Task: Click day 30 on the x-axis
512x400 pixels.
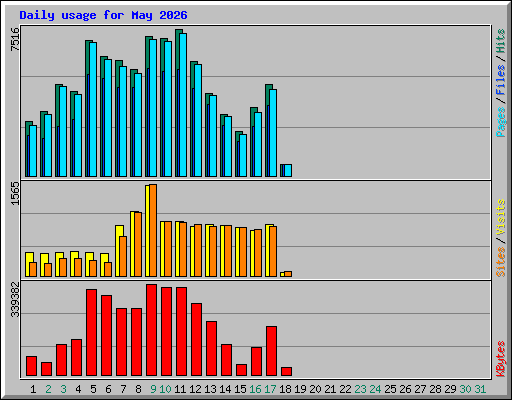Action: (465, 389)
